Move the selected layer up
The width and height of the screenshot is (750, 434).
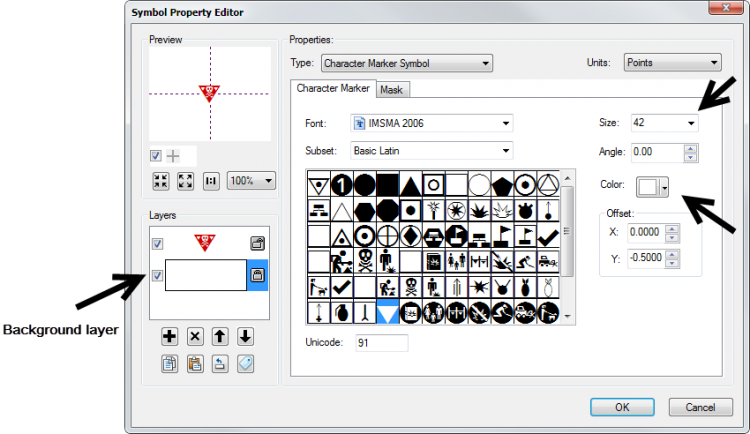[220, 337]
